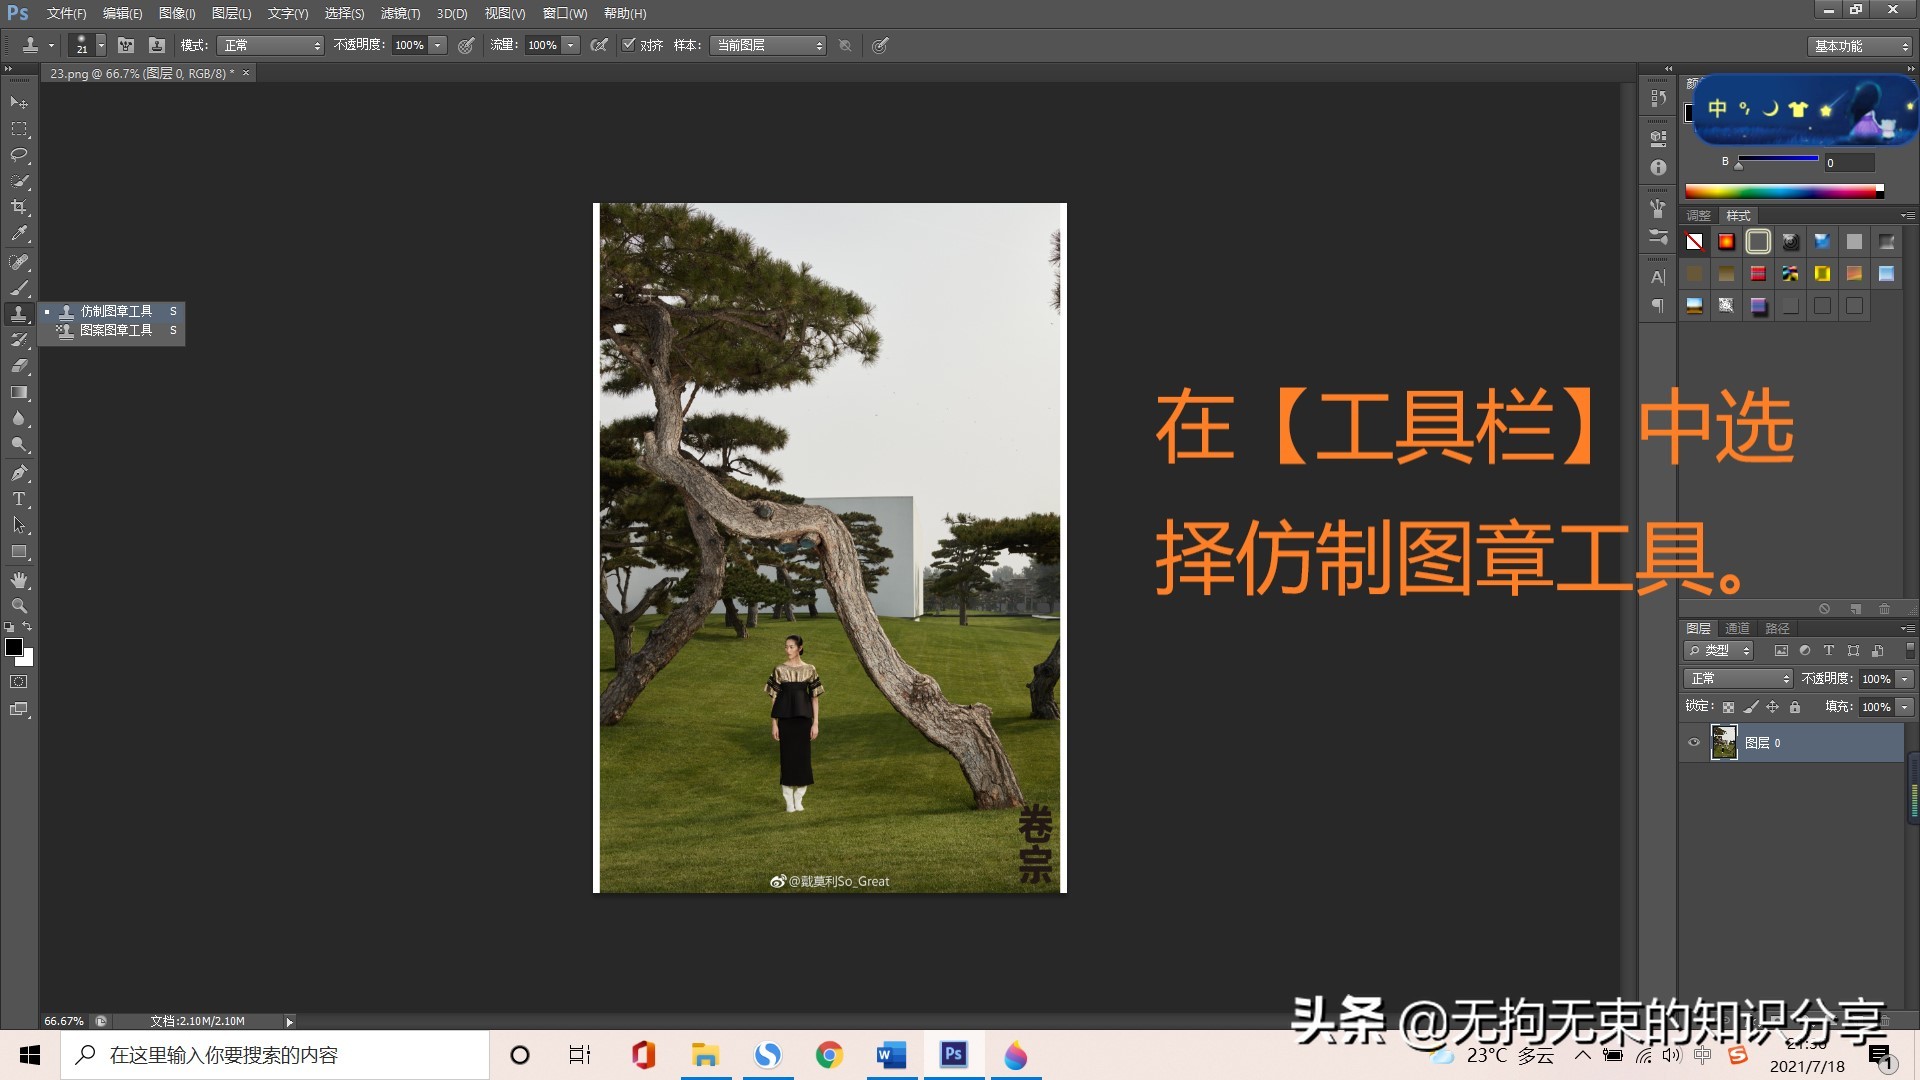This screenshot has width=1920, height=1080.
Task: Lock transparent pixels for the layer
Action: click(x=1729, y=706)
